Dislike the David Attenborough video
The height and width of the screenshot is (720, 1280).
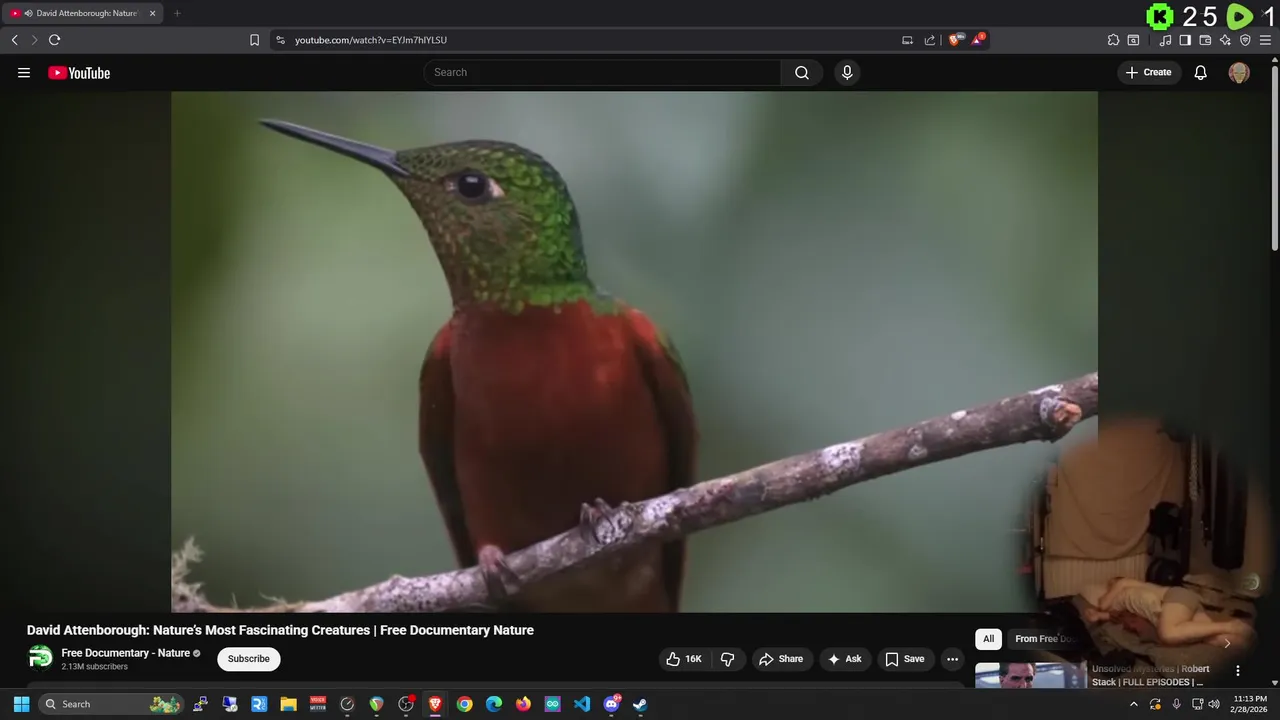point(728,659)
